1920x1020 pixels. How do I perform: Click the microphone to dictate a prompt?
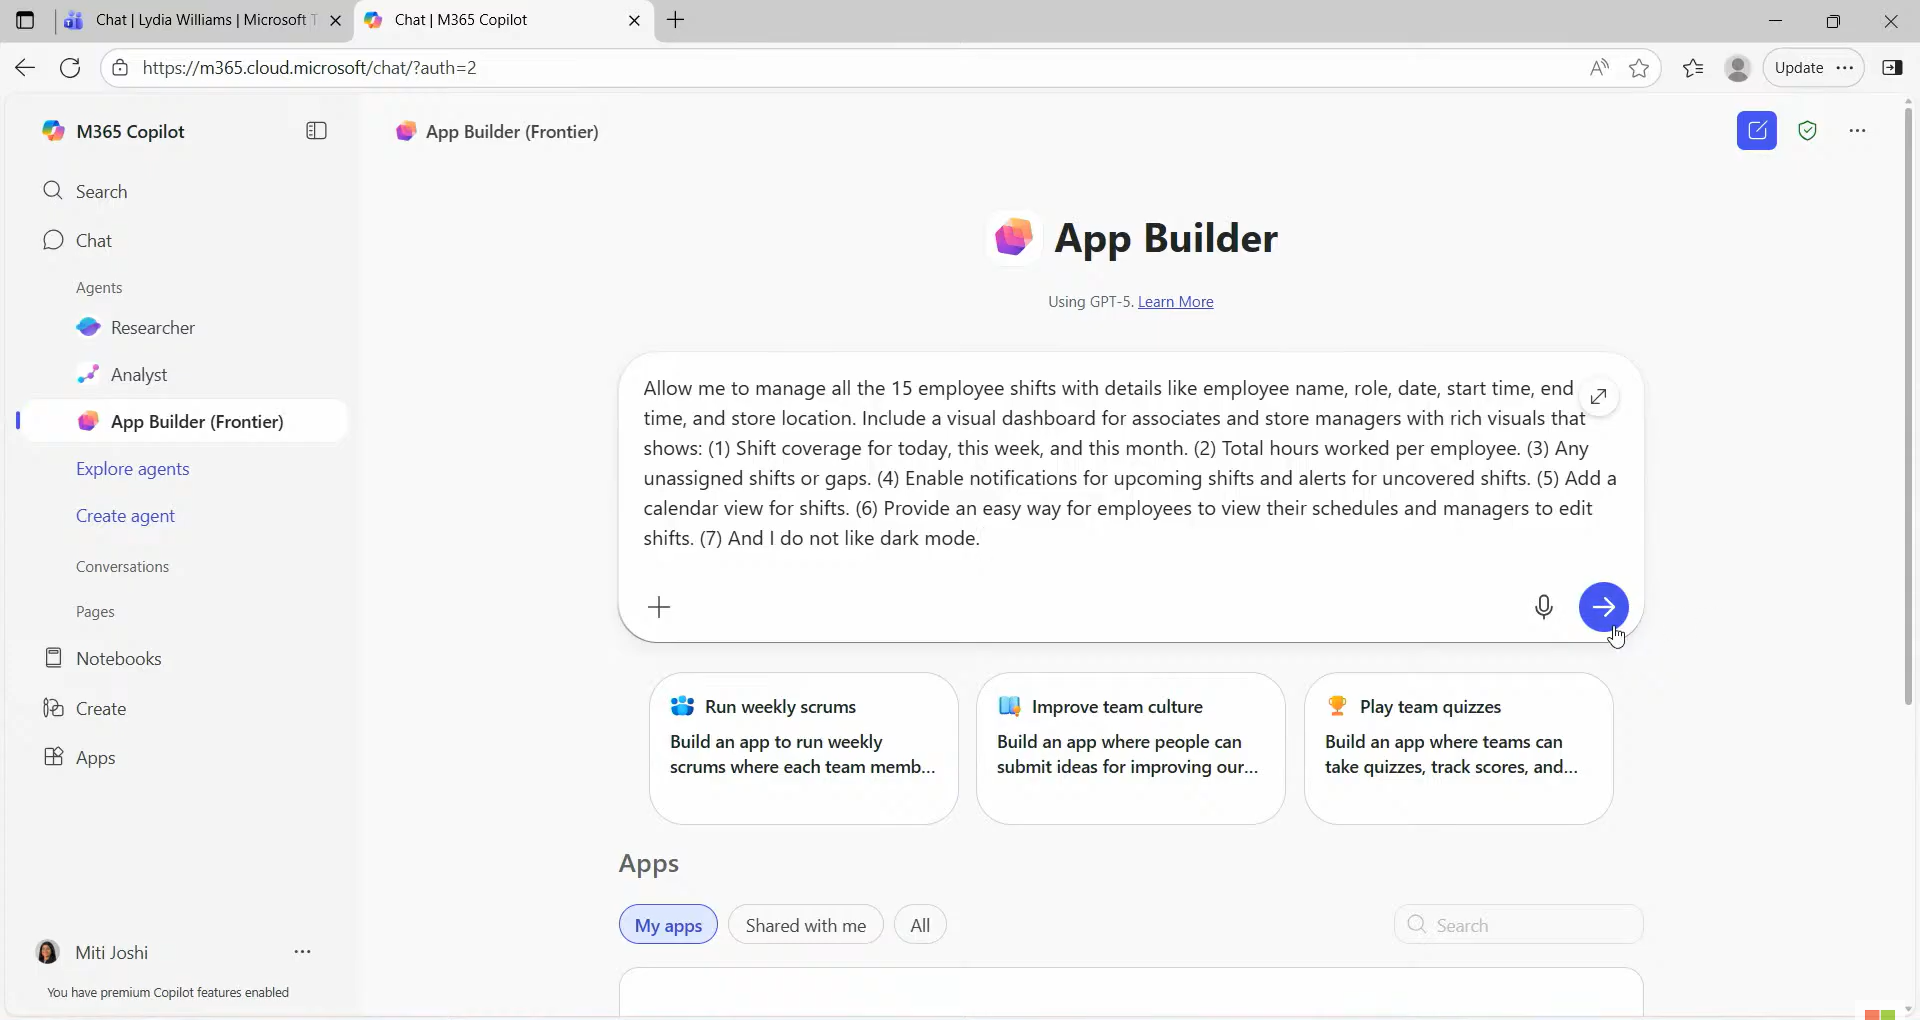pyautogui.click(x=1545, y=607)
